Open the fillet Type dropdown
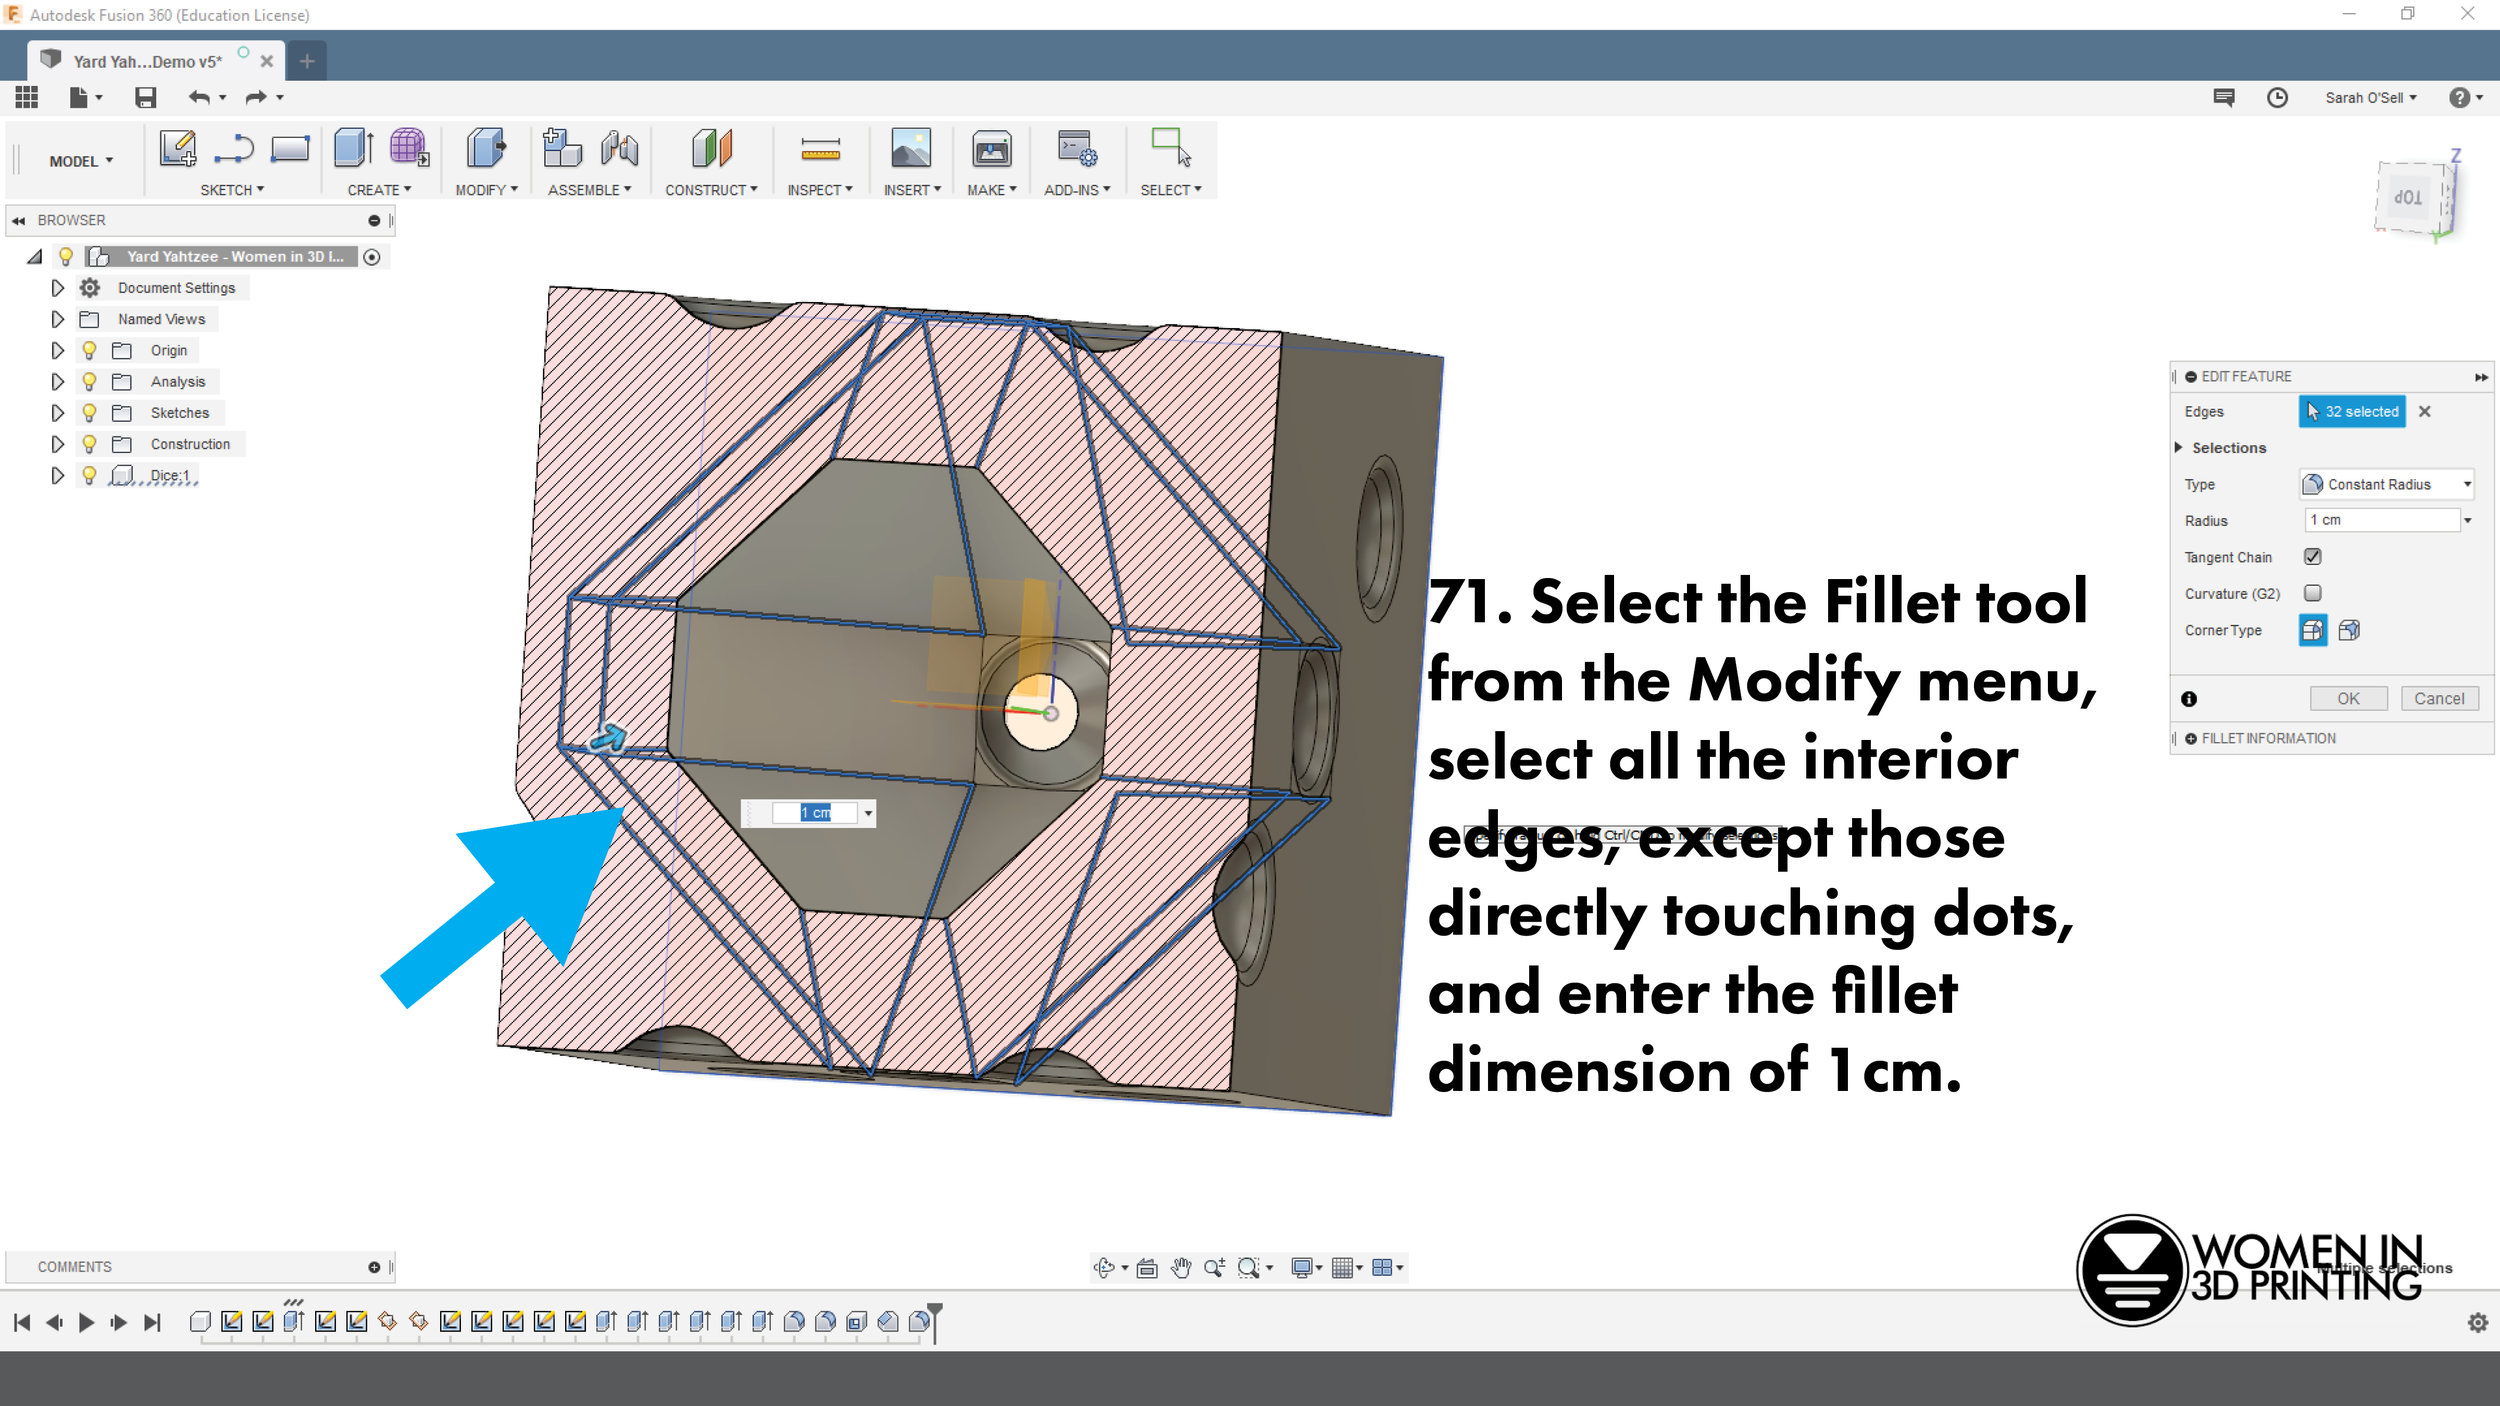 click(x=2386, y=484)
